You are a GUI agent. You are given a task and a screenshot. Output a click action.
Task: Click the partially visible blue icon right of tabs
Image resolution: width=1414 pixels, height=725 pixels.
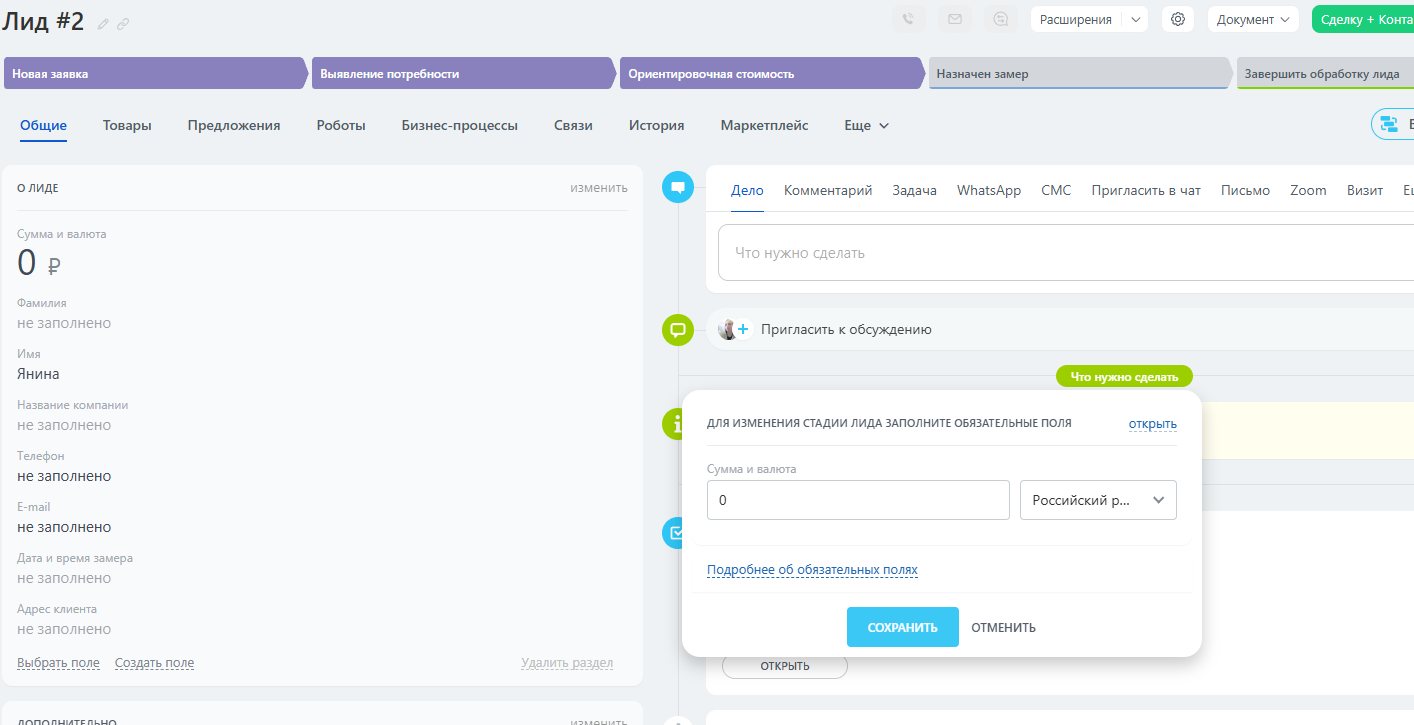[x=1392, y=125]
